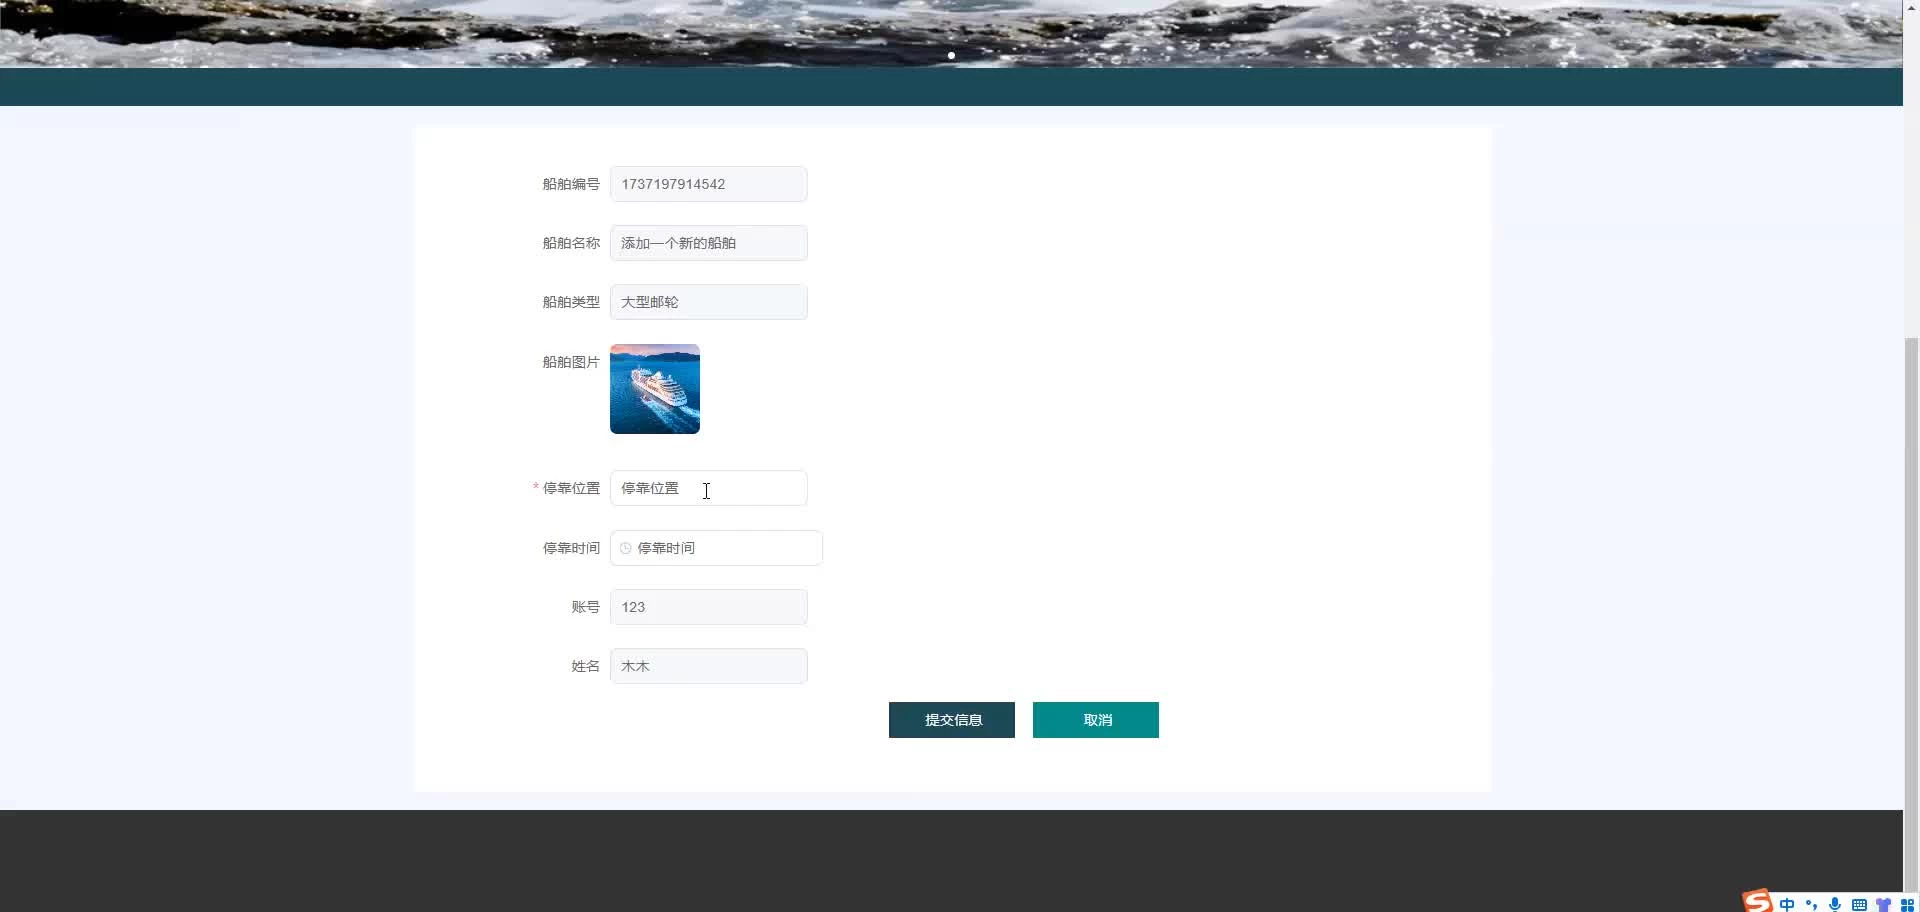Cancel the form with 取消
This screenshot has height=912, width=1920.
point(1096,720)
